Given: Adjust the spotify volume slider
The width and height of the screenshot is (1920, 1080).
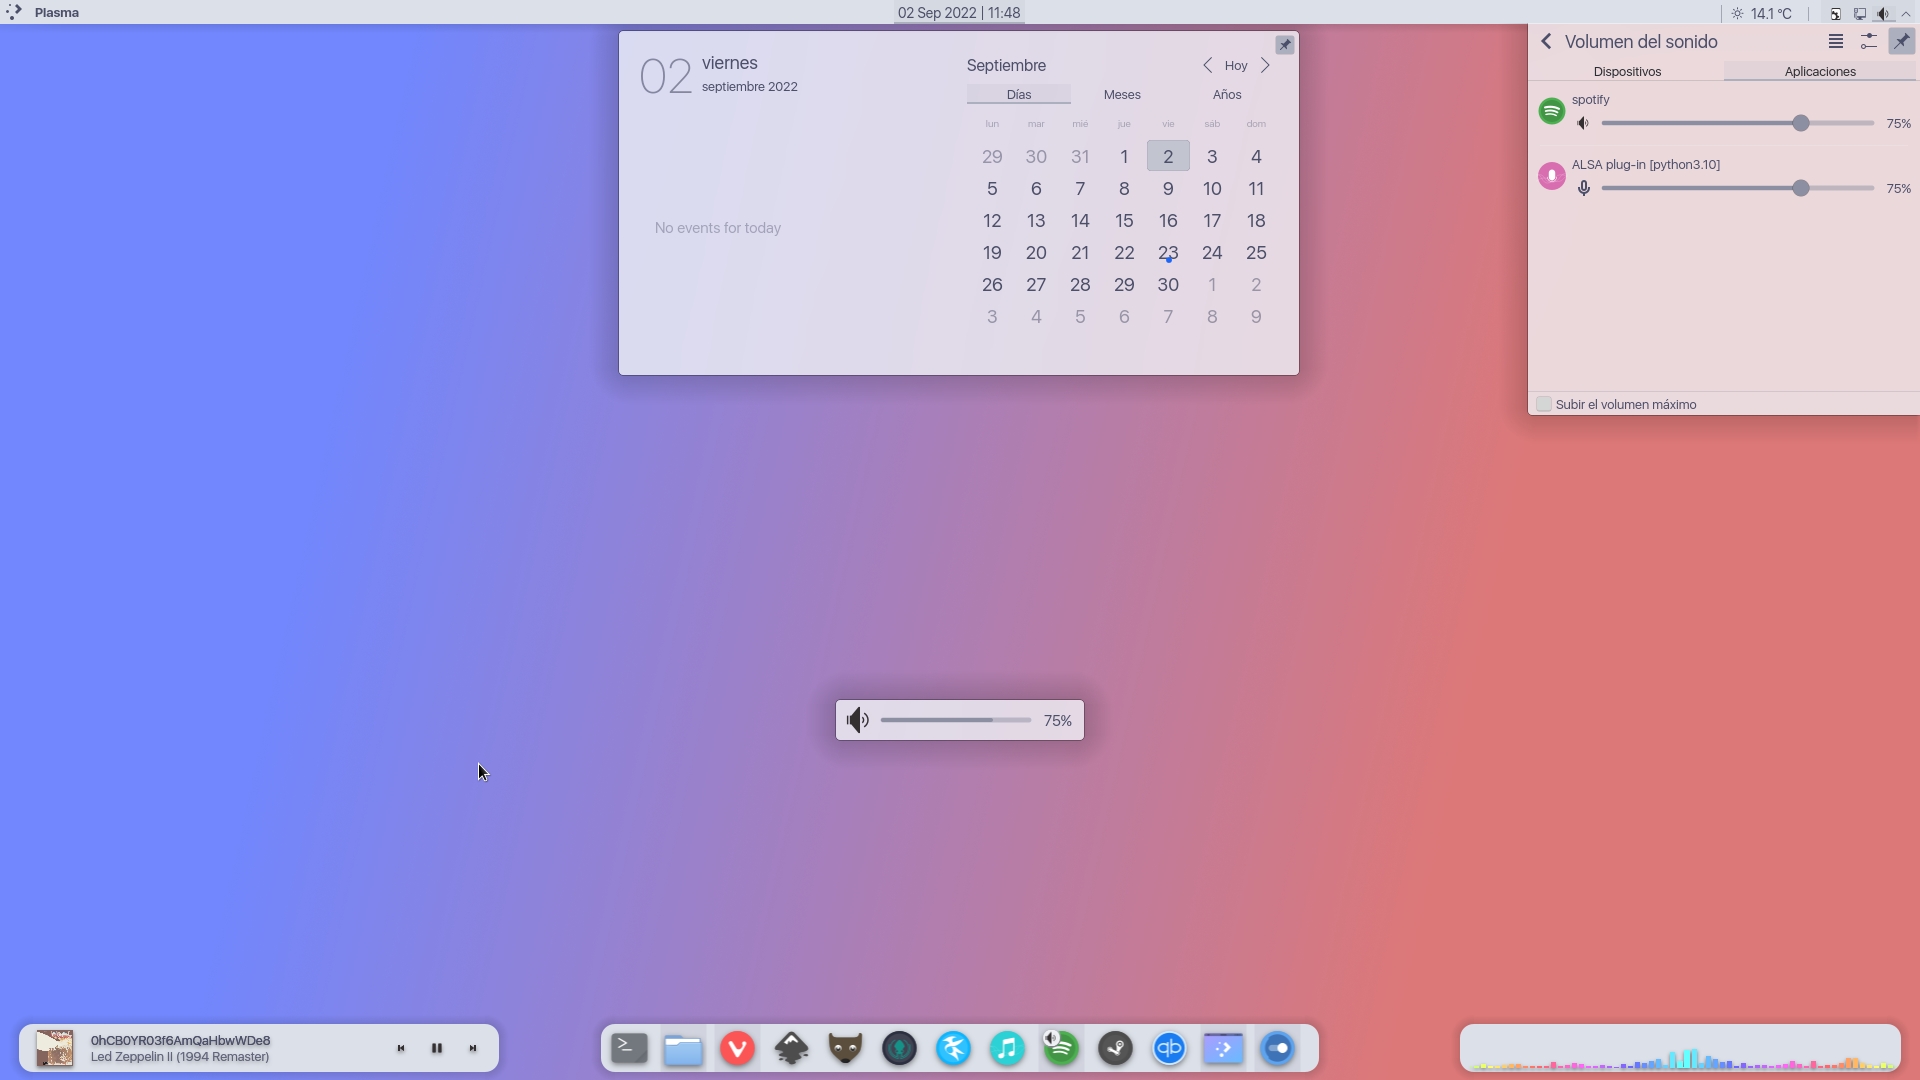Looking at the screenshot, I should pos(1800,123).
